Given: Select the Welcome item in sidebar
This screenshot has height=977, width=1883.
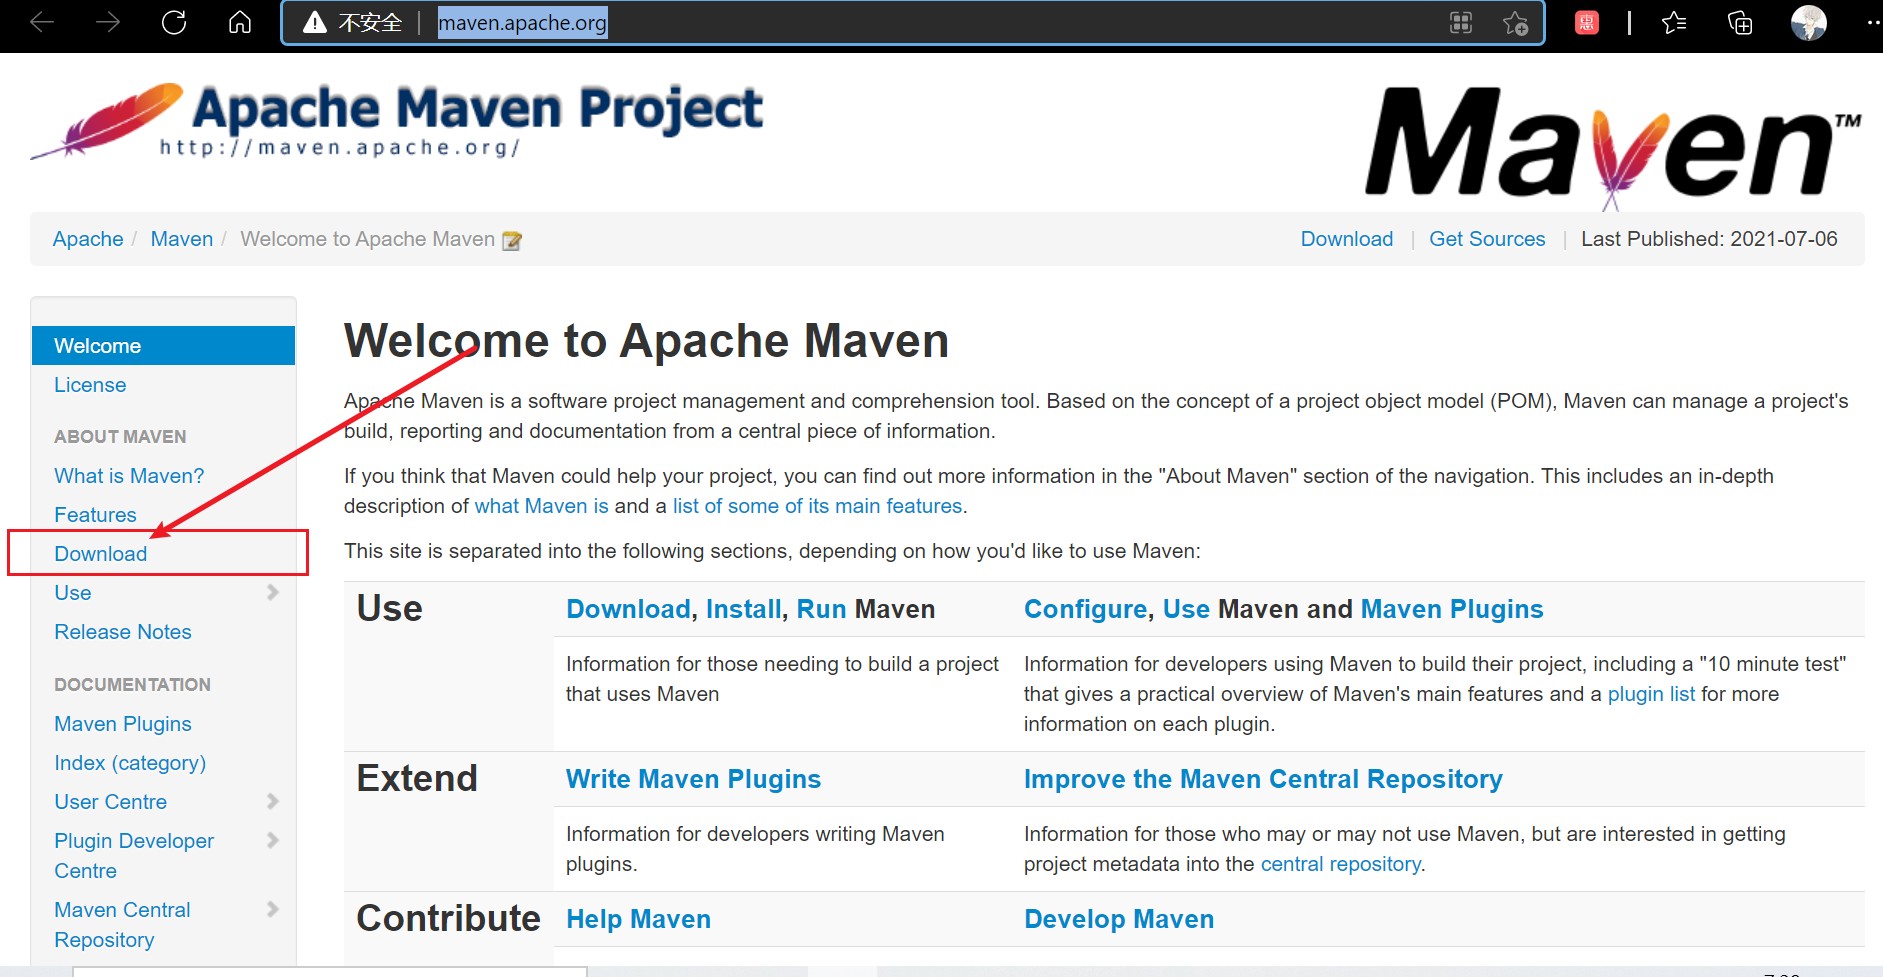Looking at the screenshot, I should [163, 346].
